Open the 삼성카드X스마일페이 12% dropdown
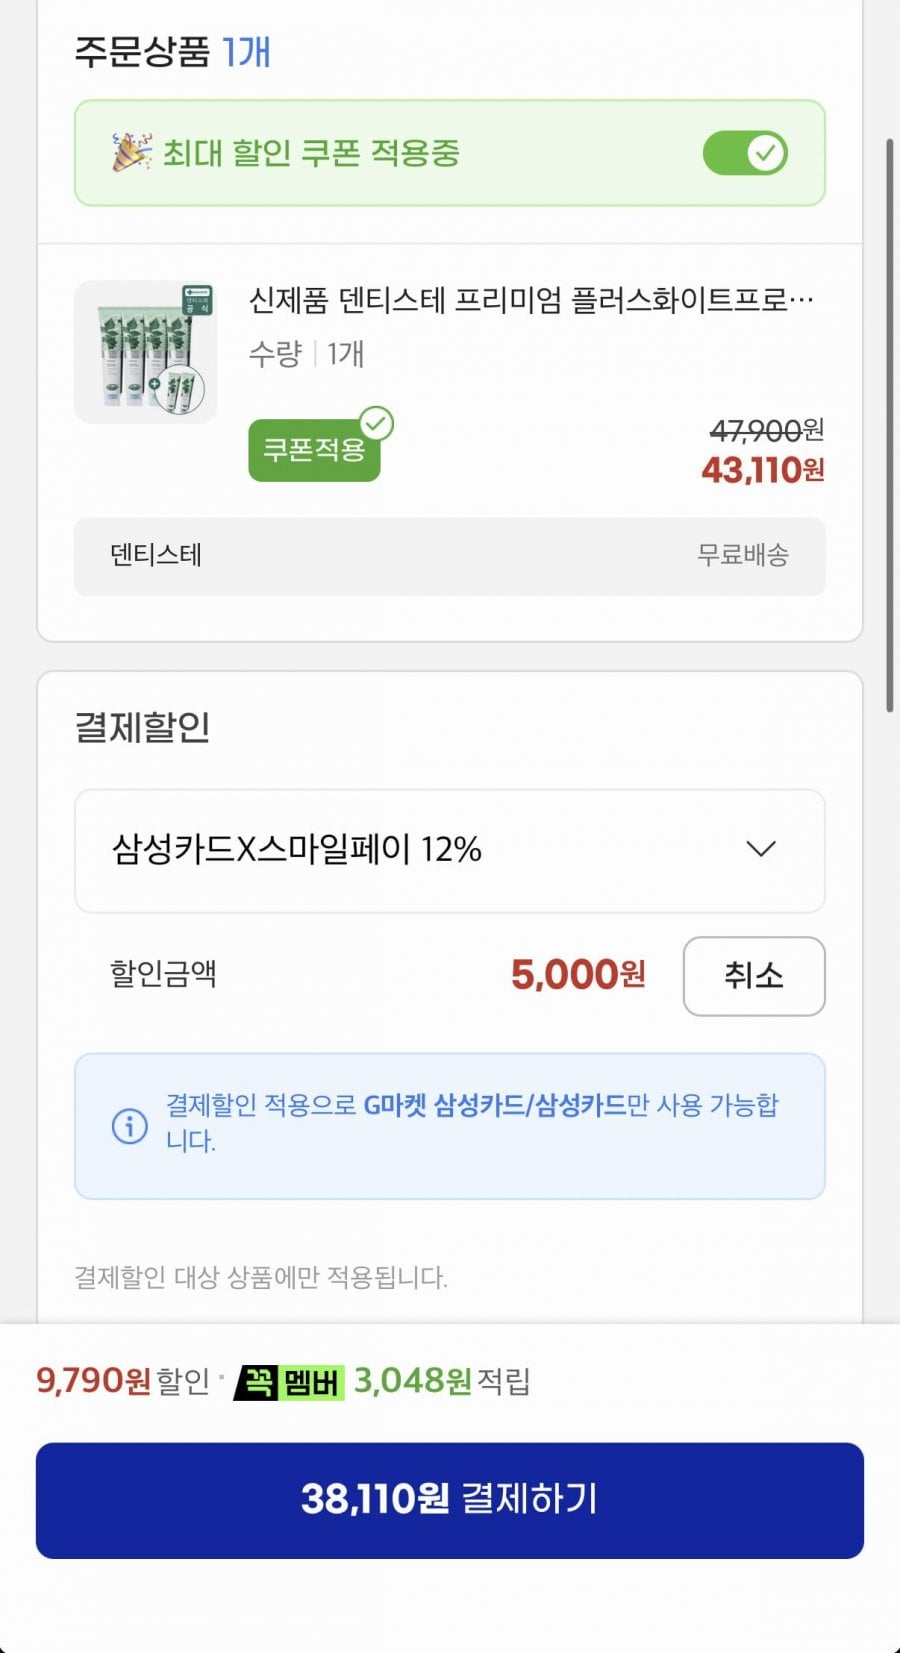Screen dimensions: 900x1653 pyautogui.click(x=450, y=851)
